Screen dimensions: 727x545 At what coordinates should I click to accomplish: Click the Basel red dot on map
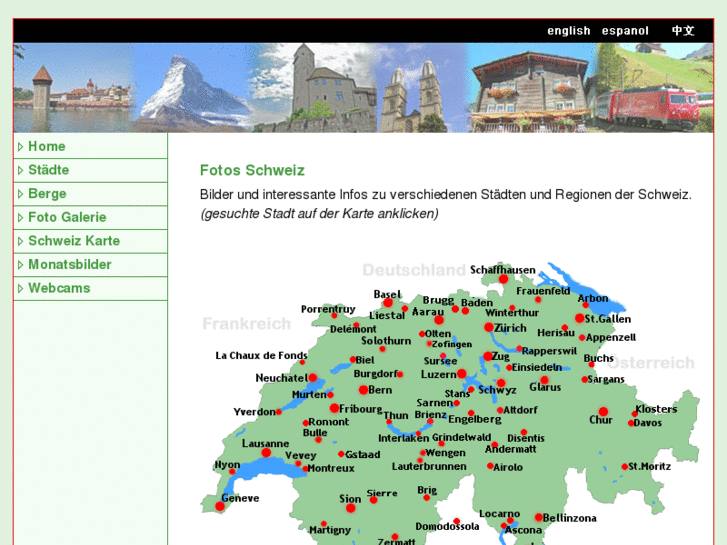click(388, 303)
